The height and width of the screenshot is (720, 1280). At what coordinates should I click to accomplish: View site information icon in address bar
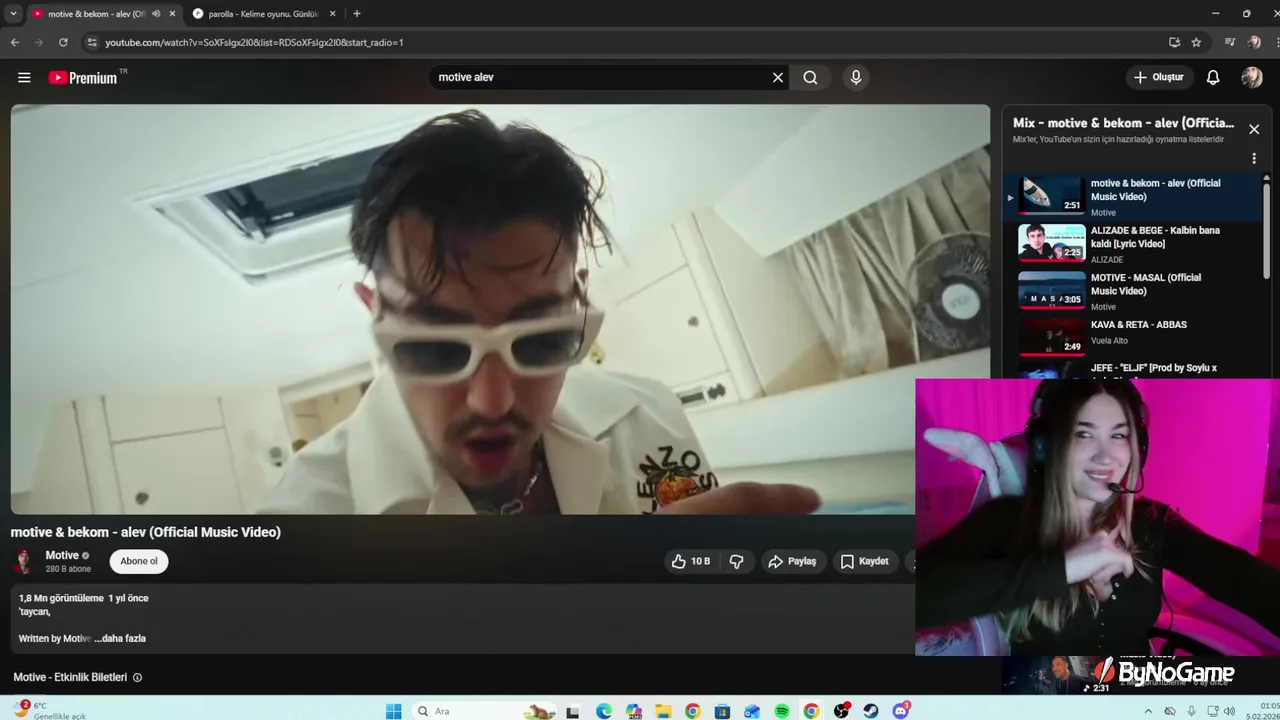[x=92, y=42]
